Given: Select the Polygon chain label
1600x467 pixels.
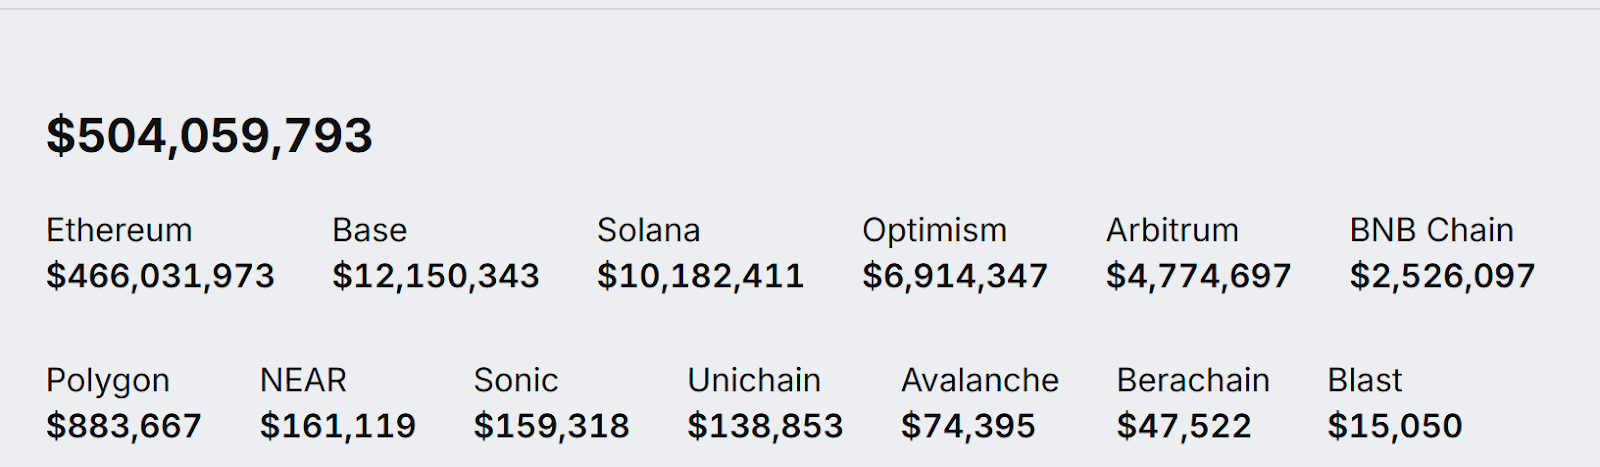Looking at the screenshot, I should [108, 381].
